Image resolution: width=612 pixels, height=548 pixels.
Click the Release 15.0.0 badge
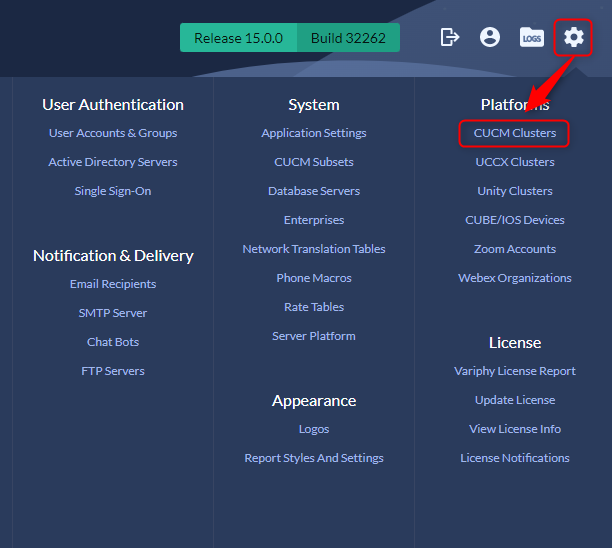(238, 38)
